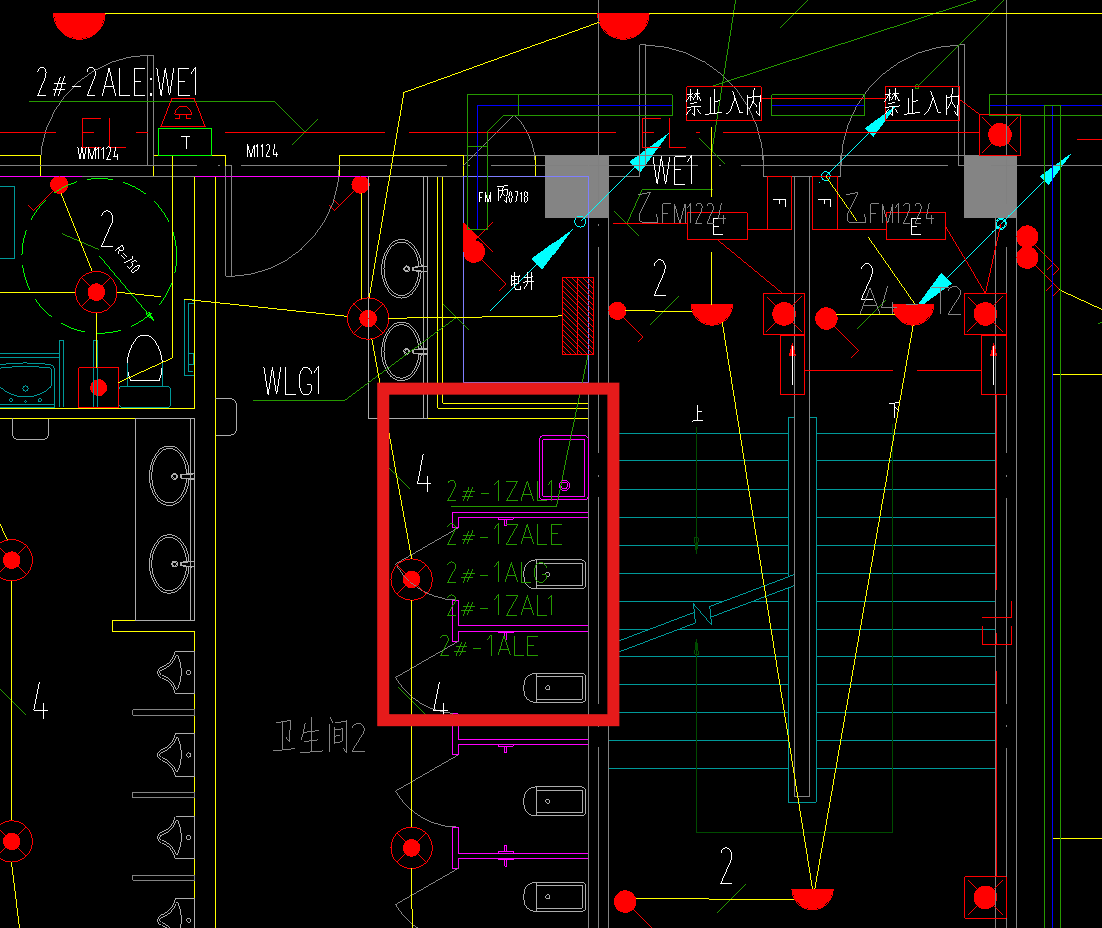Select the white WE1 label near the stair door

click(673, 171)
